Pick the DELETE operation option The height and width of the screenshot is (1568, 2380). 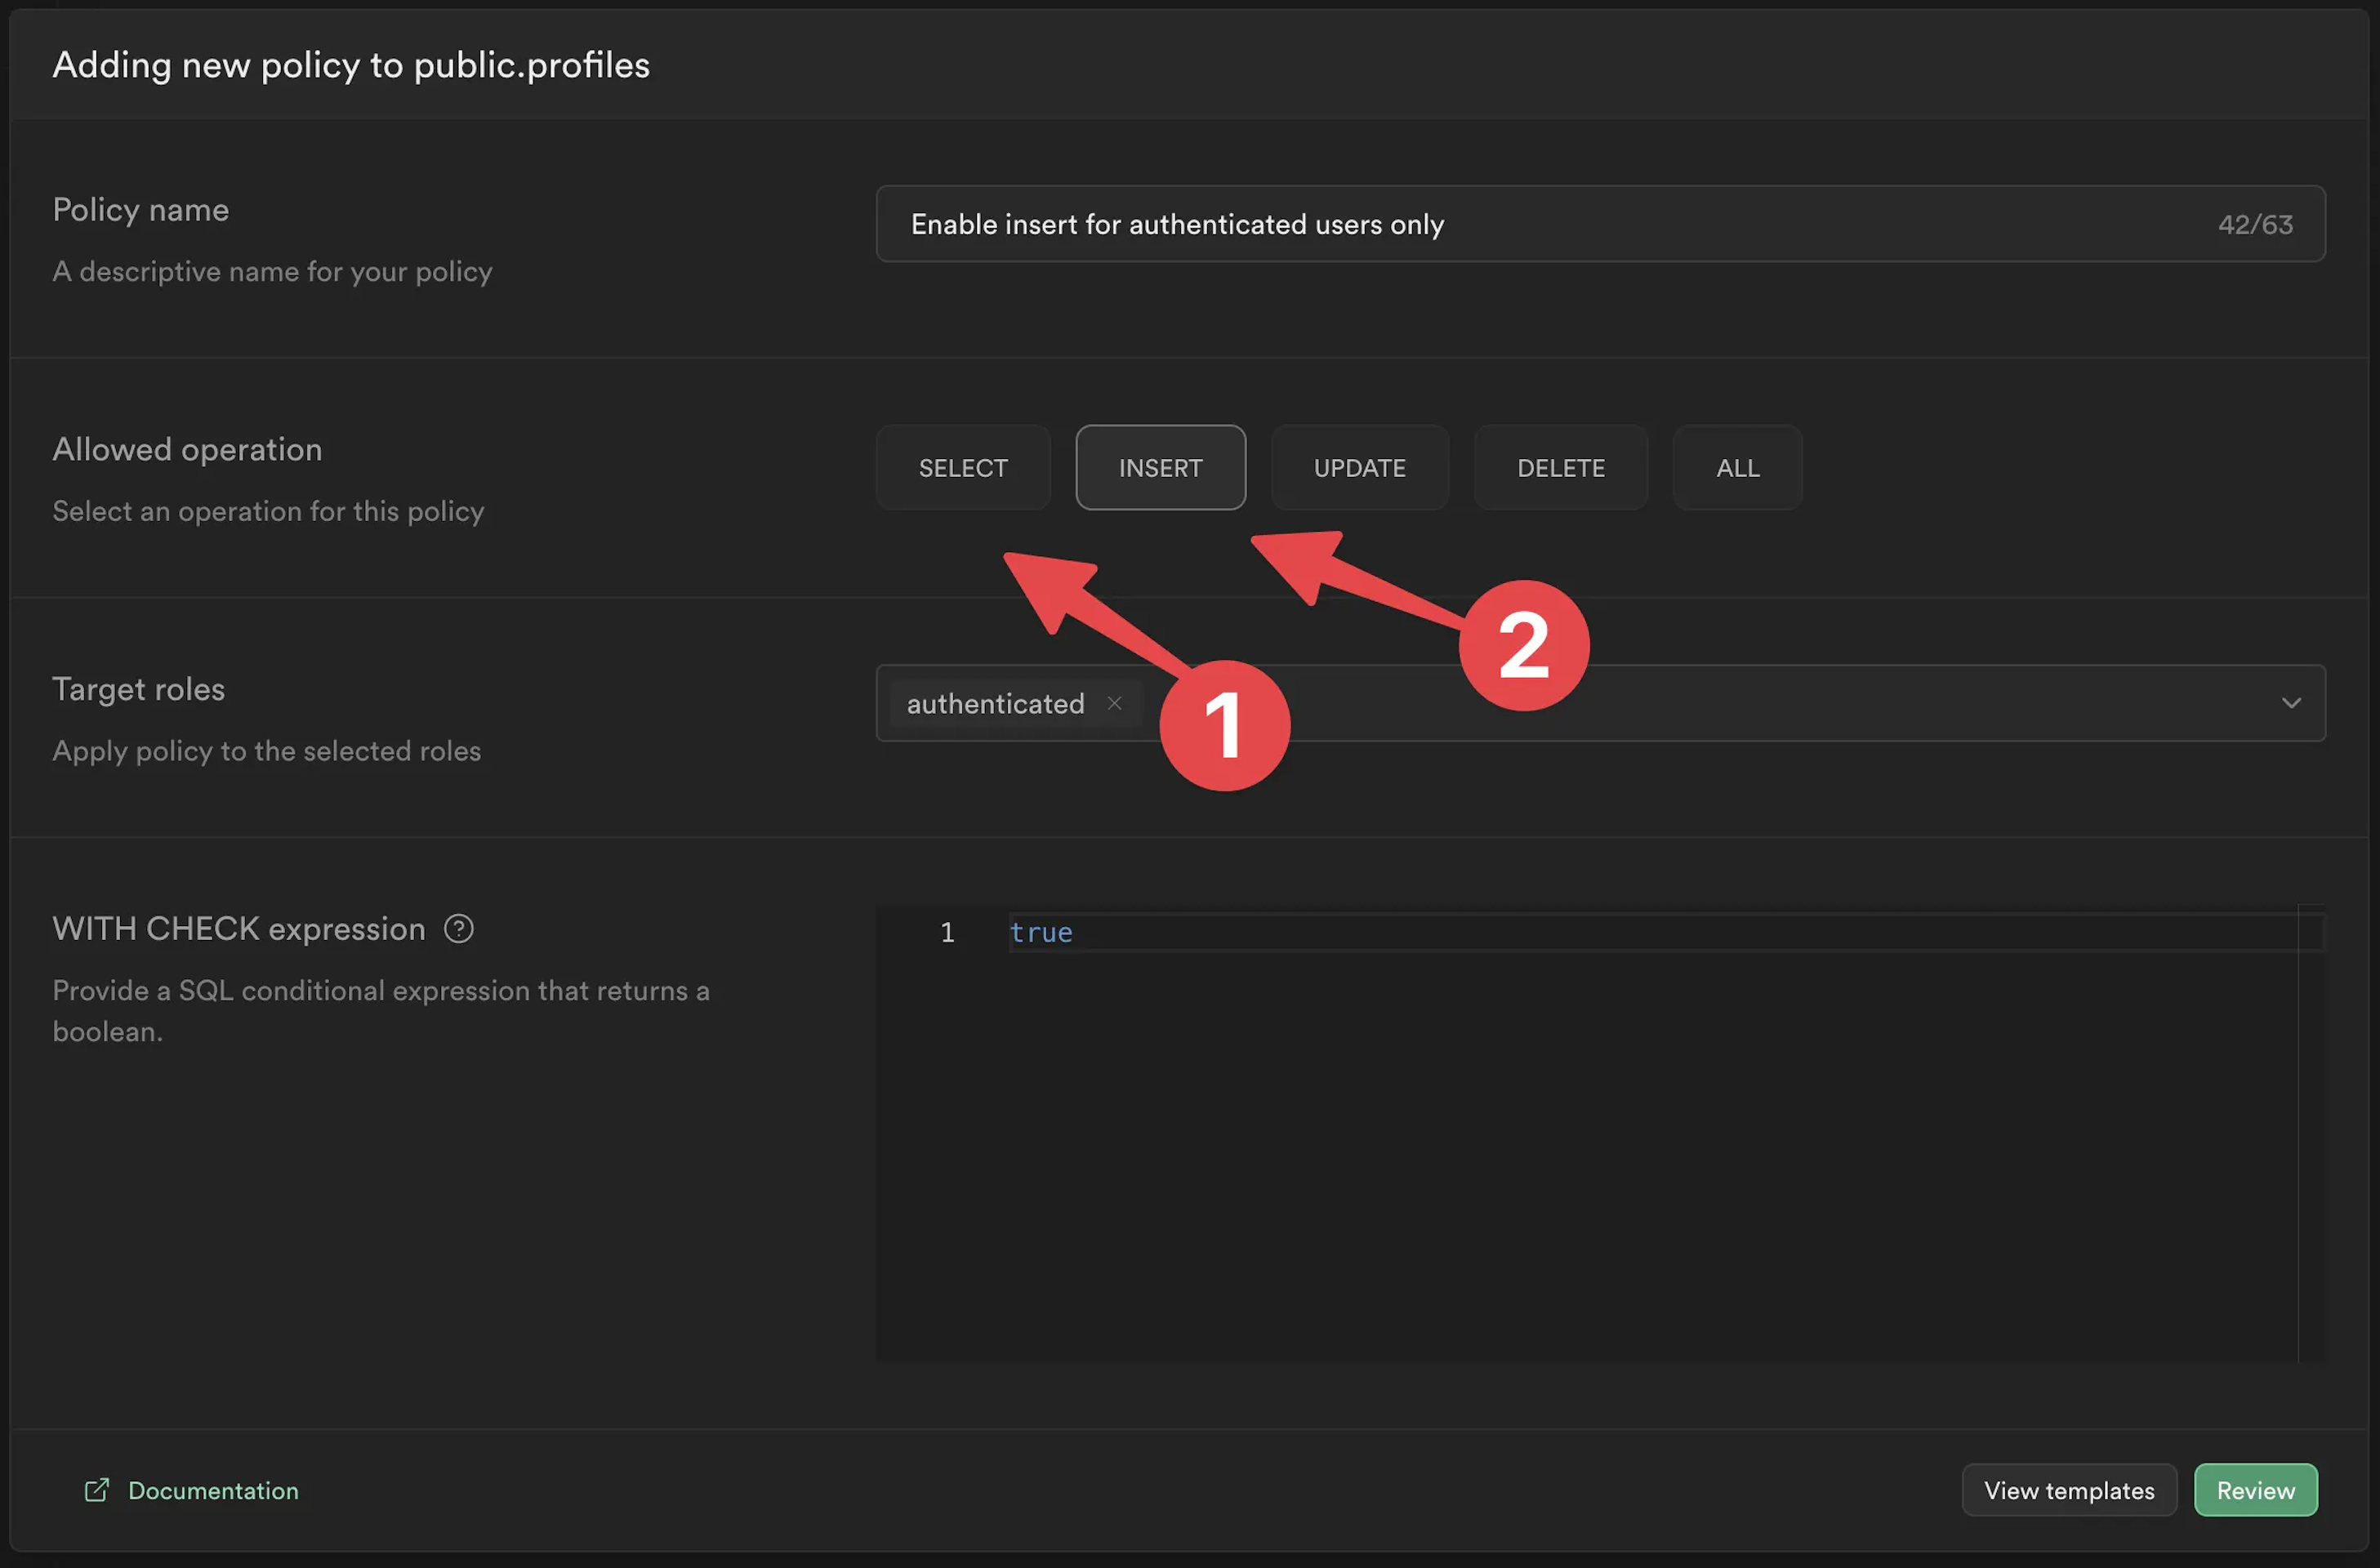click(1560, 468)
